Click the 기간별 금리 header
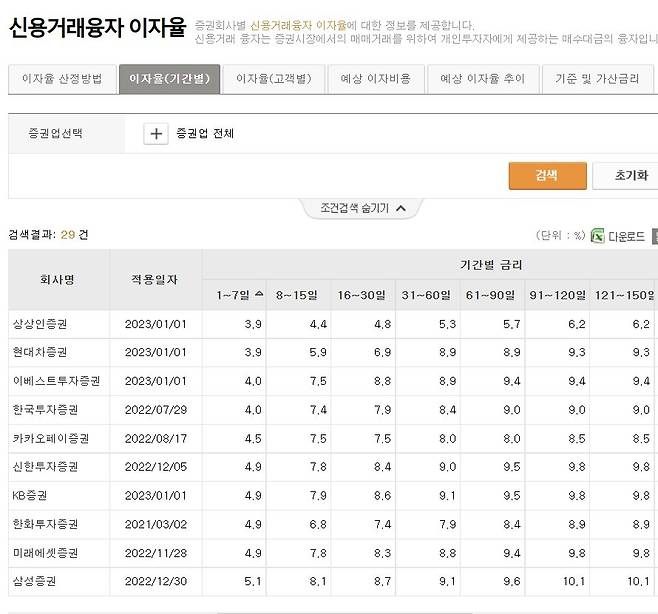658x614 pixels. click(x=491, y=265)
